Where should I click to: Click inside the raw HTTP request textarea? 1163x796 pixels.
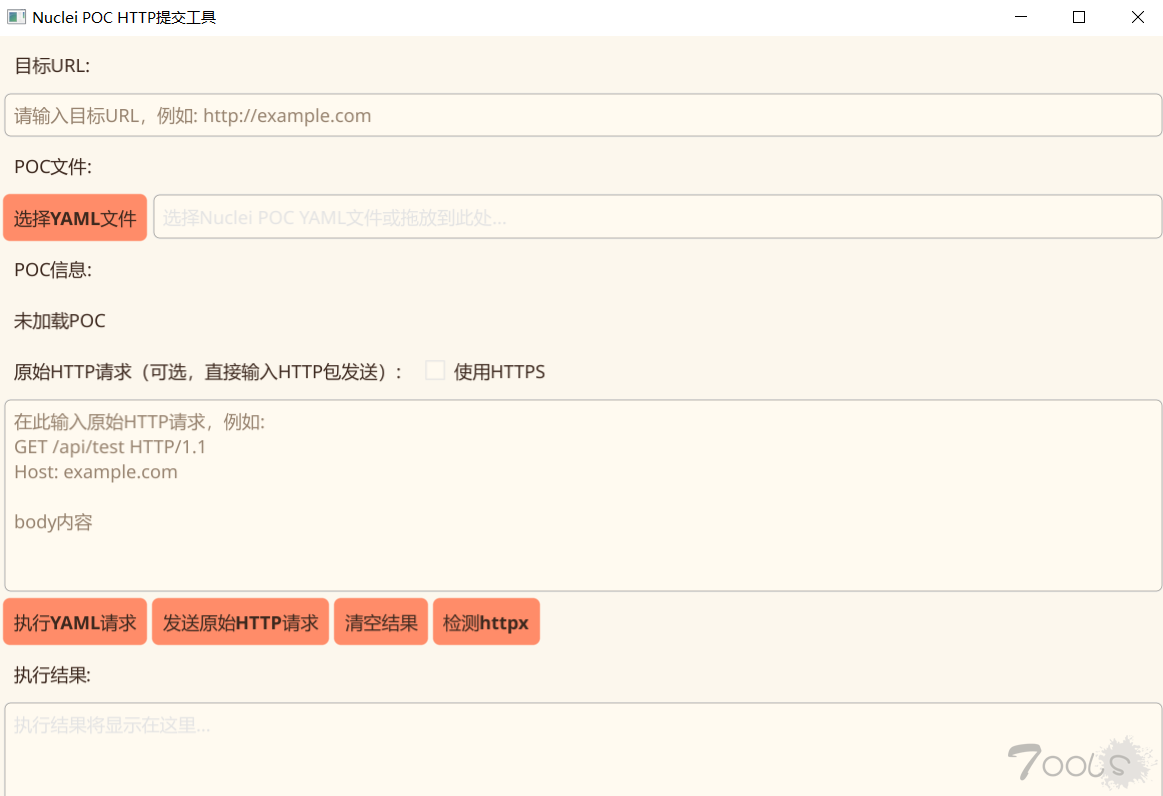click(580, 495)
